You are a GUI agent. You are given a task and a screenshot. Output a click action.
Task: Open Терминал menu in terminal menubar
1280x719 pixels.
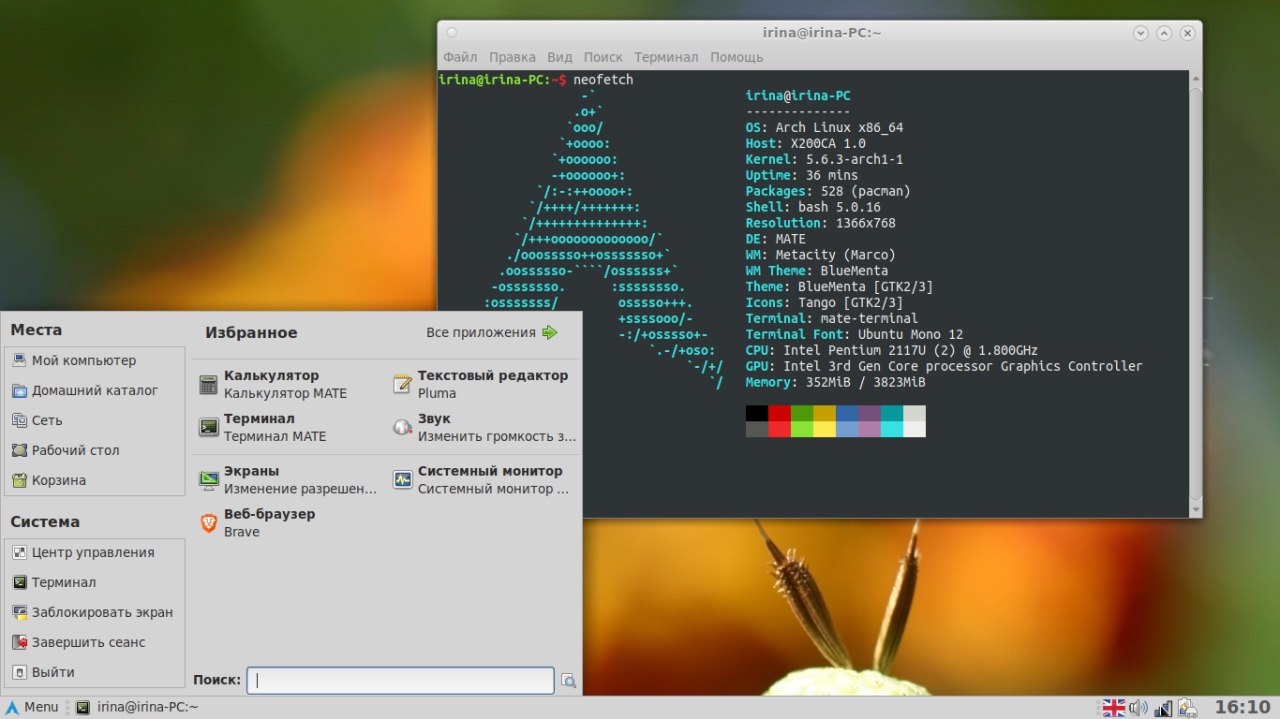click(666, 57)
